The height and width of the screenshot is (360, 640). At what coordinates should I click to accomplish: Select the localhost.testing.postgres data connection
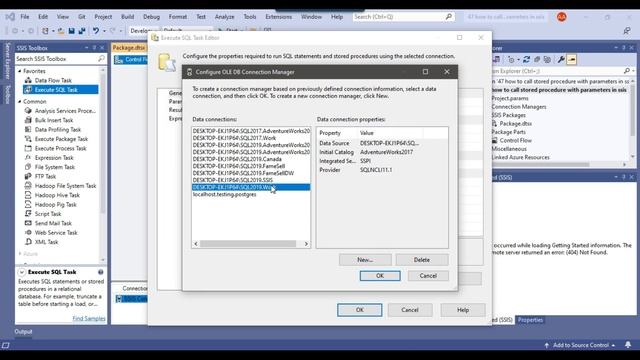coord(224,194)
